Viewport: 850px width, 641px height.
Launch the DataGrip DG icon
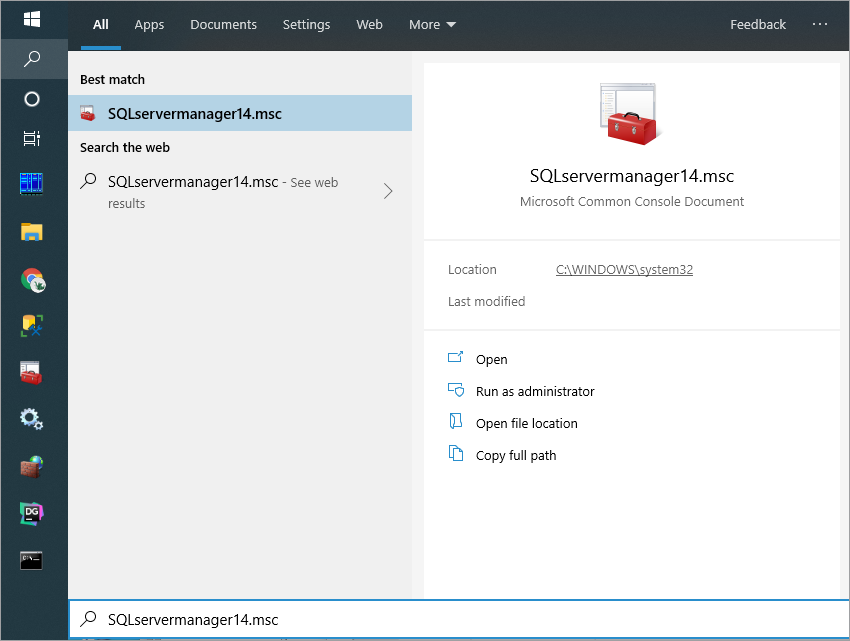tap(31, 513)
